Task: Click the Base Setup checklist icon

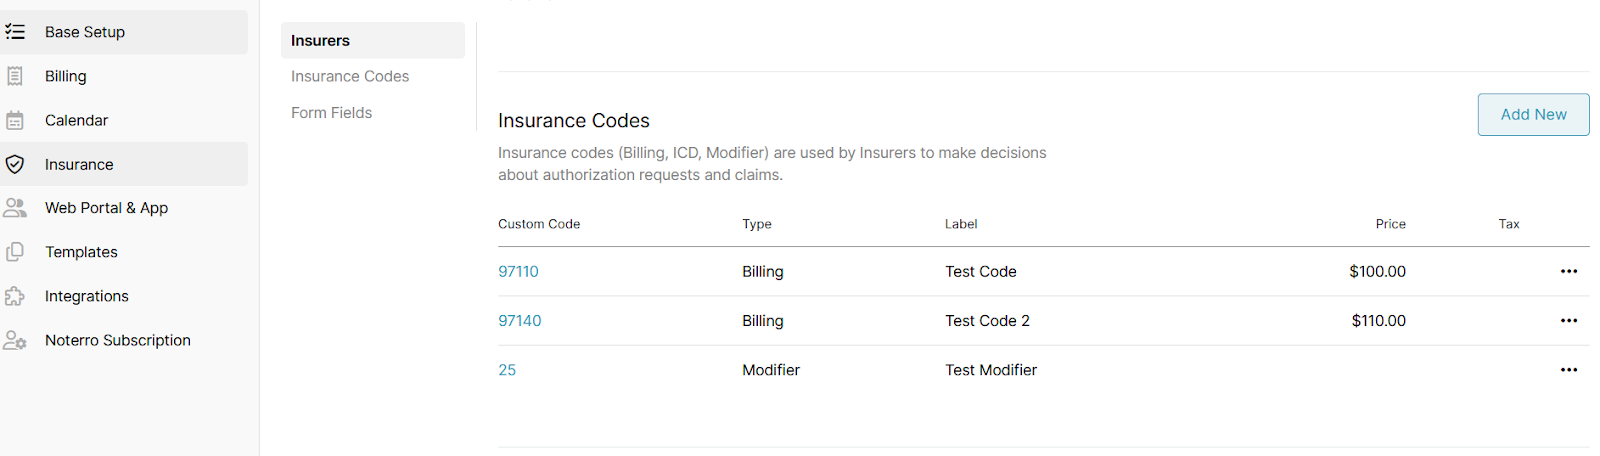Action: (15, 32)
